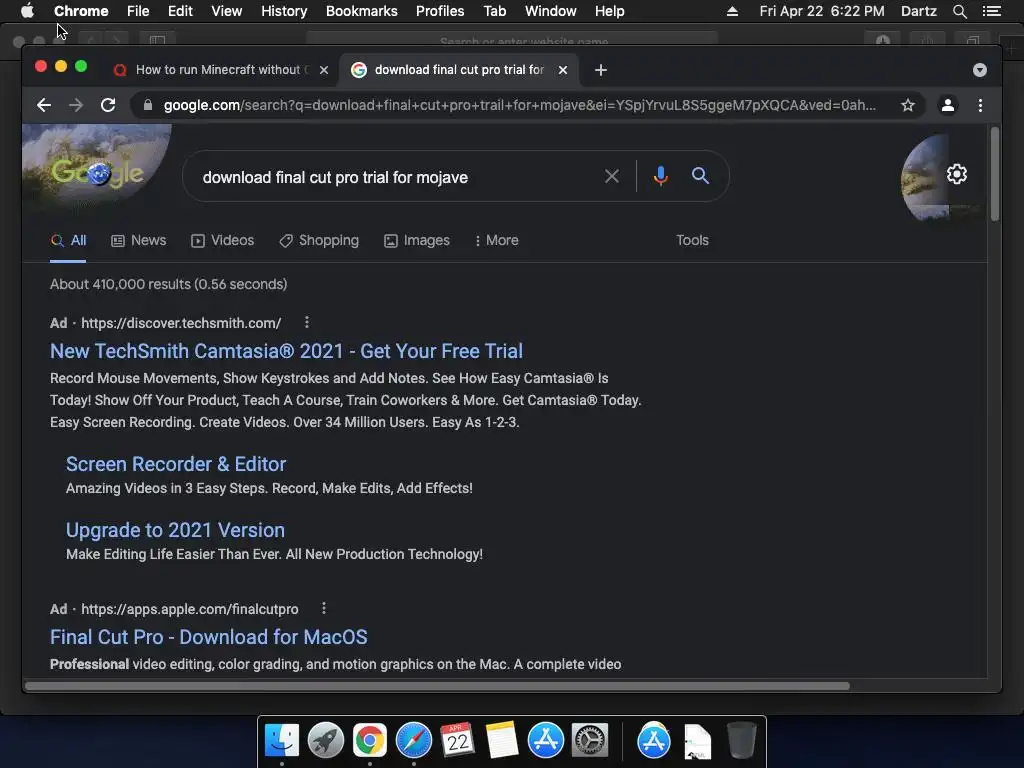Open the Help menu
1024x768 pixels.
(x=609, y=11)
